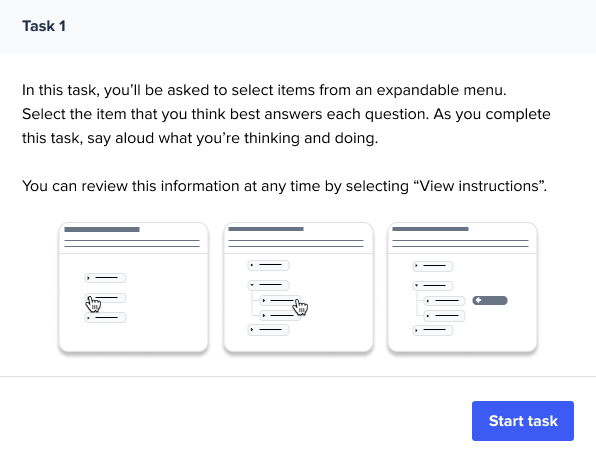Click the top collapsed item in middle illustration
The image size is (596, 462).
point(268,265)
